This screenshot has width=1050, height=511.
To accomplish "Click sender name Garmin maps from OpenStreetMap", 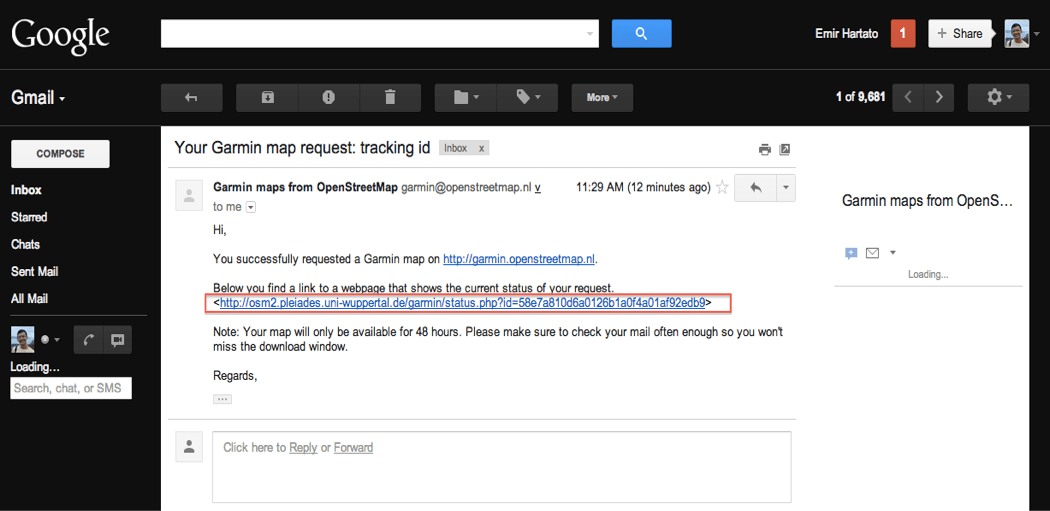I will 305,188.
